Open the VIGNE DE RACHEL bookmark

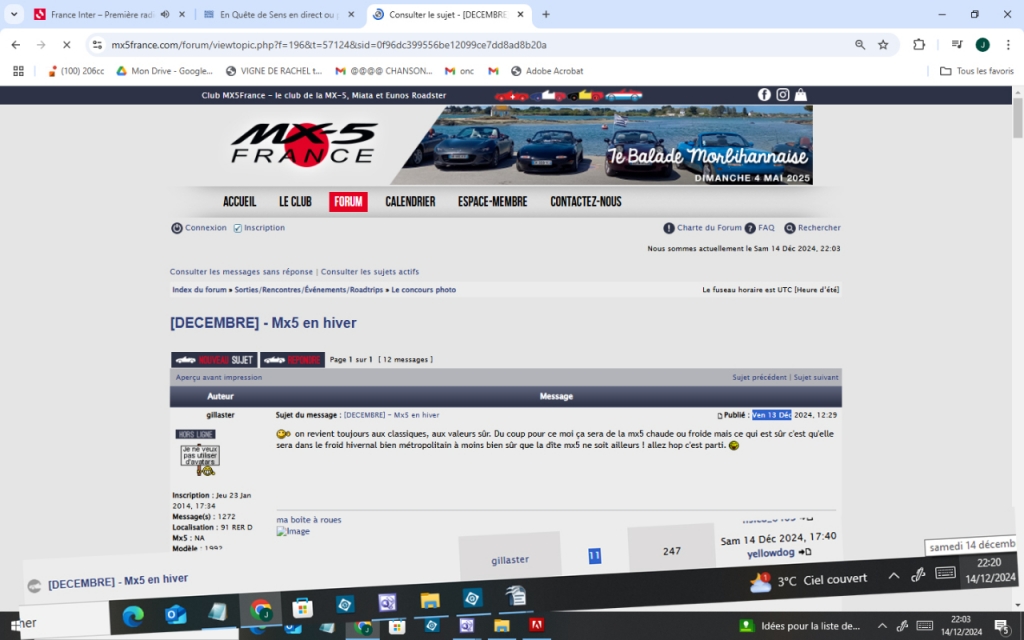(x=274, y=71)
